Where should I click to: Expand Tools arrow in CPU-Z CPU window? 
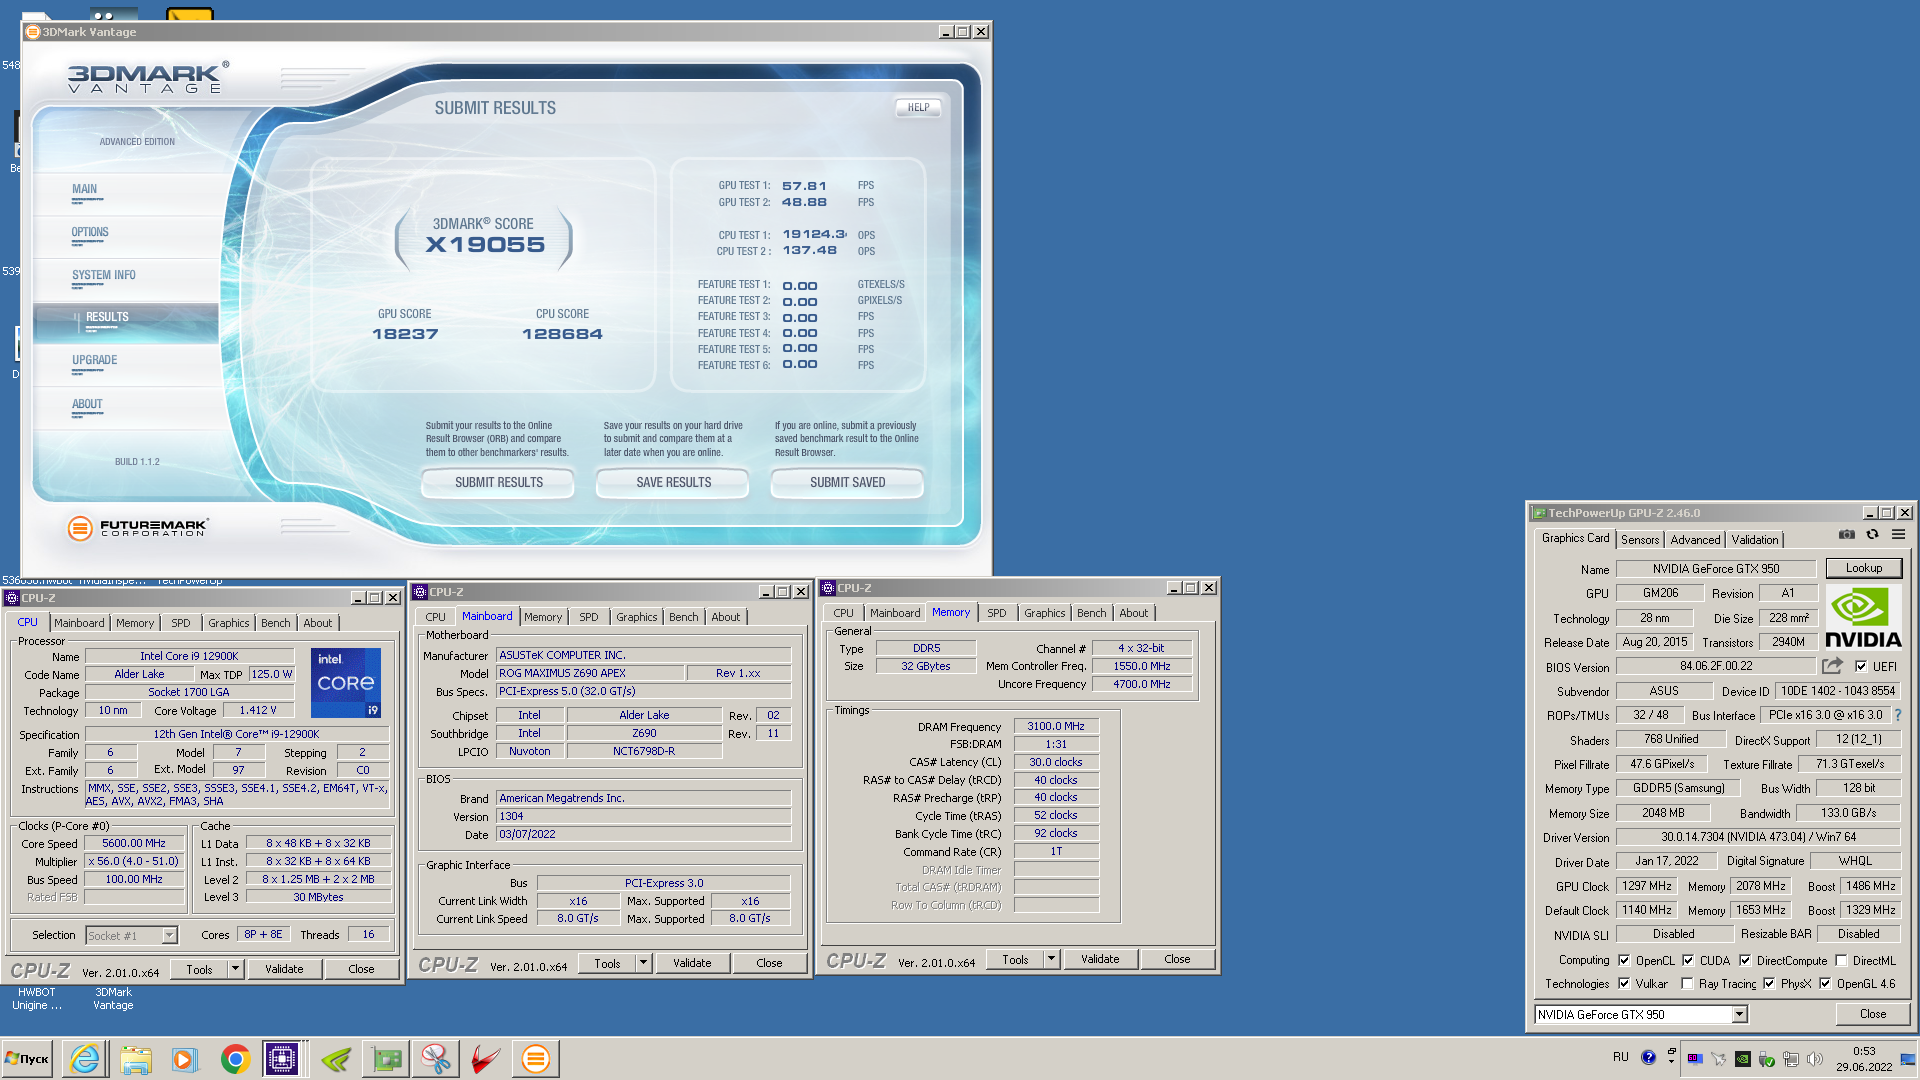click(235, 969)
